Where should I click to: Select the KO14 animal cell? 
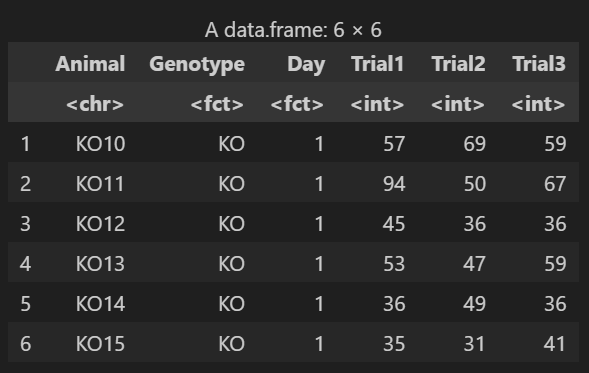100,304
